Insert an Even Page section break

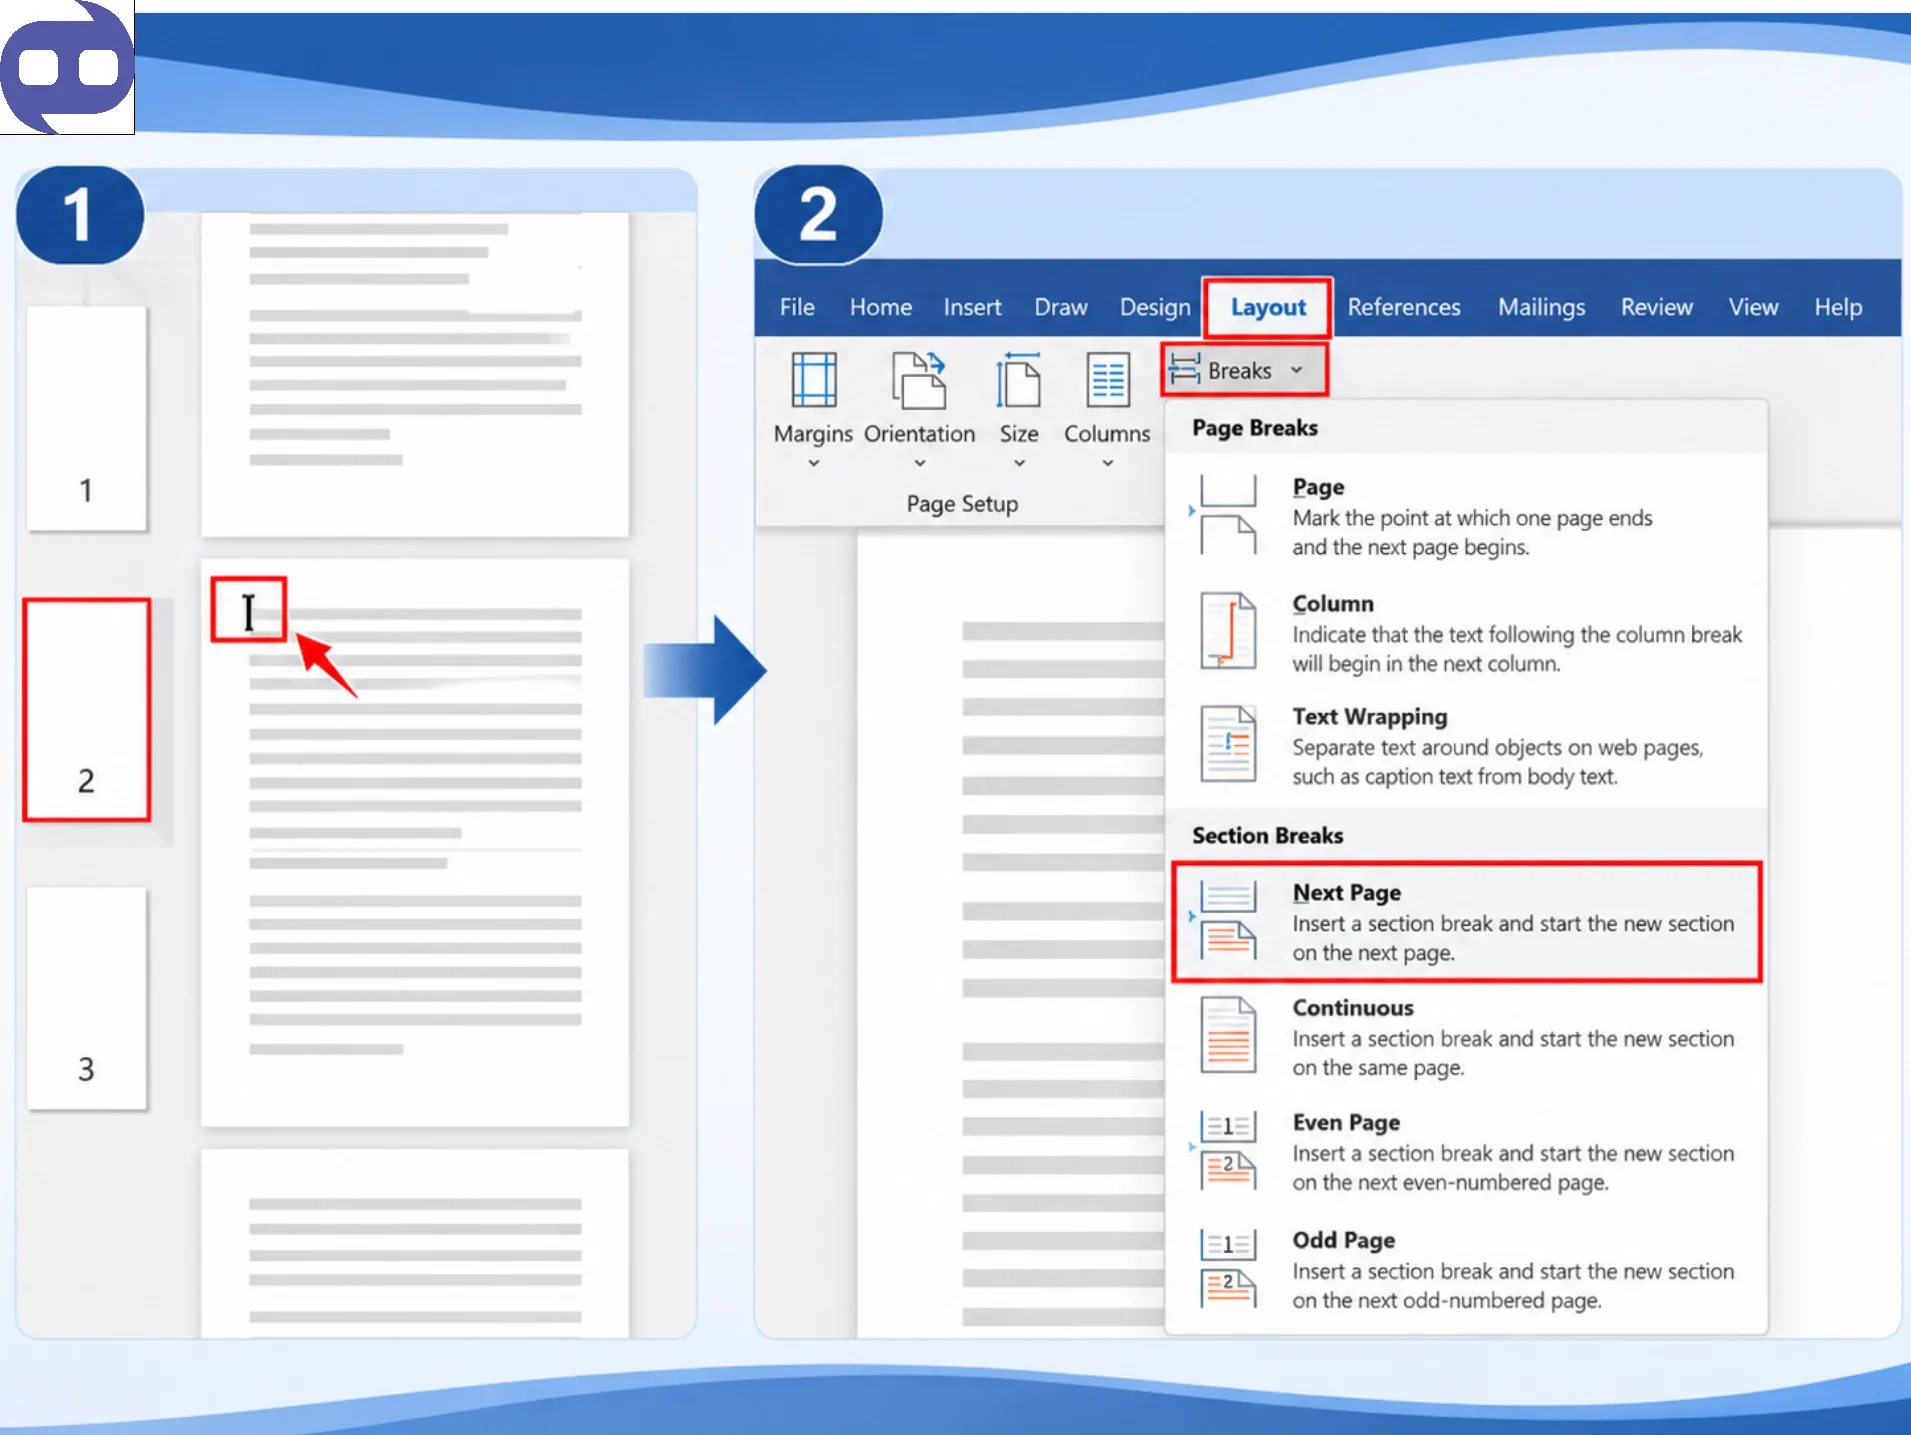click(1466, 1151)
